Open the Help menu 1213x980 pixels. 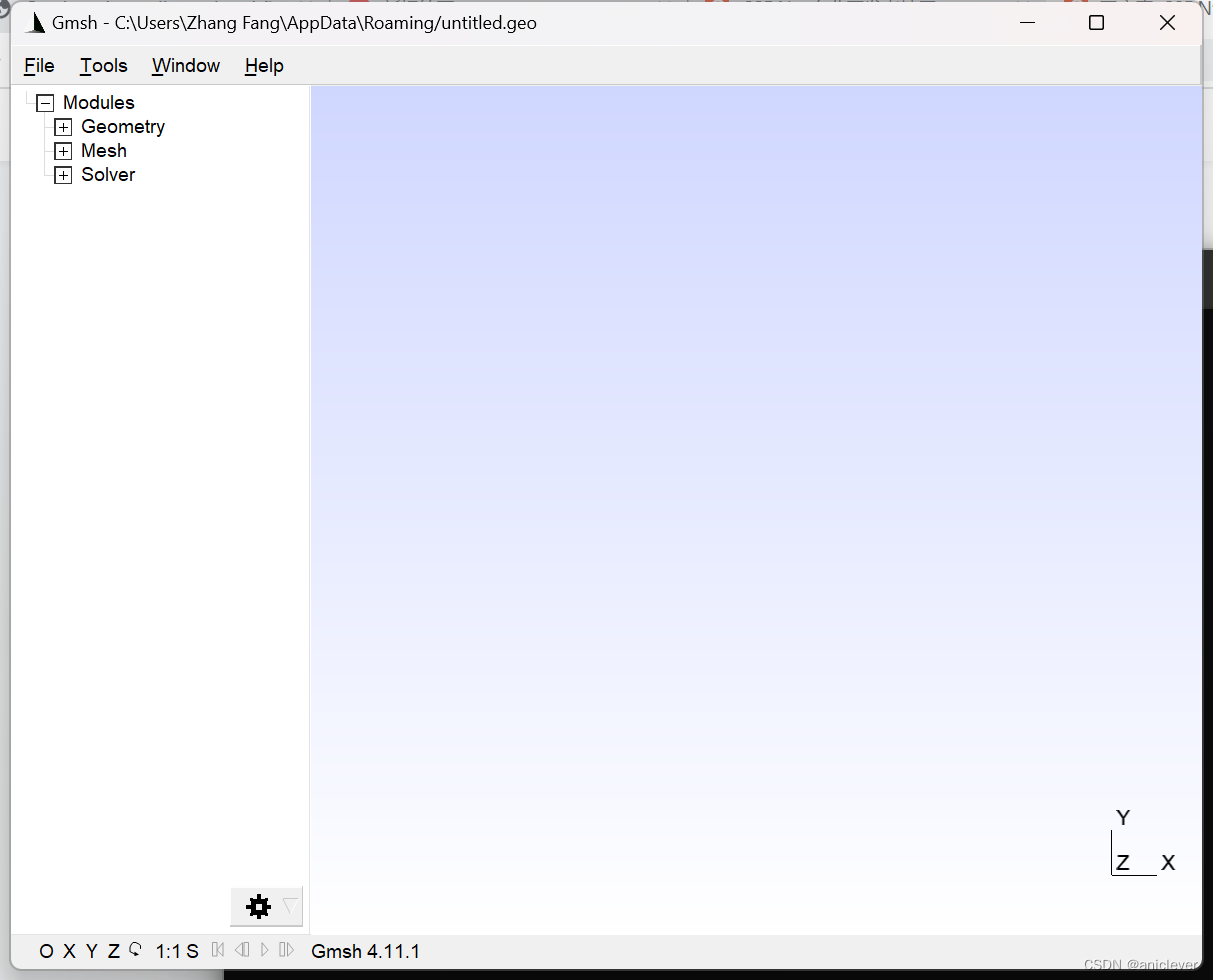click(264, 66)
